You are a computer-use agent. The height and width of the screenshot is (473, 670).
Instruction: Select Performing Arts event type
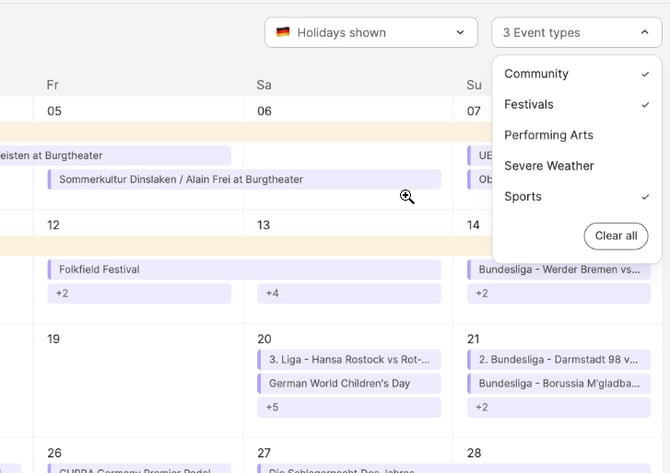(x=549, y=135)
